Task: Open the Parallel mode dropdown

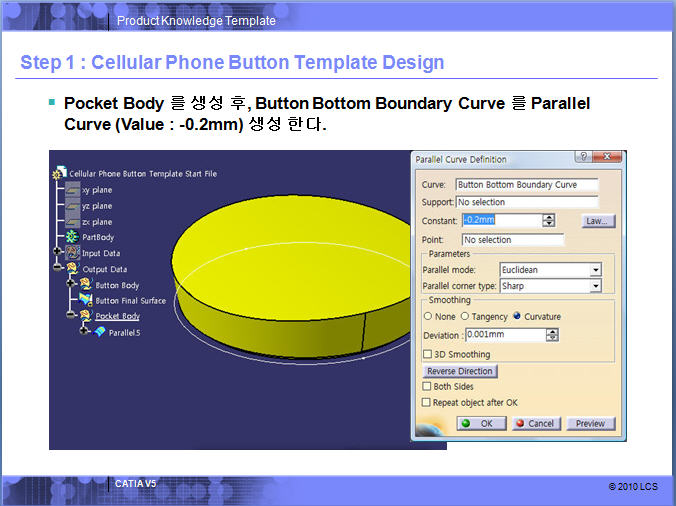Action: point(596,270)
